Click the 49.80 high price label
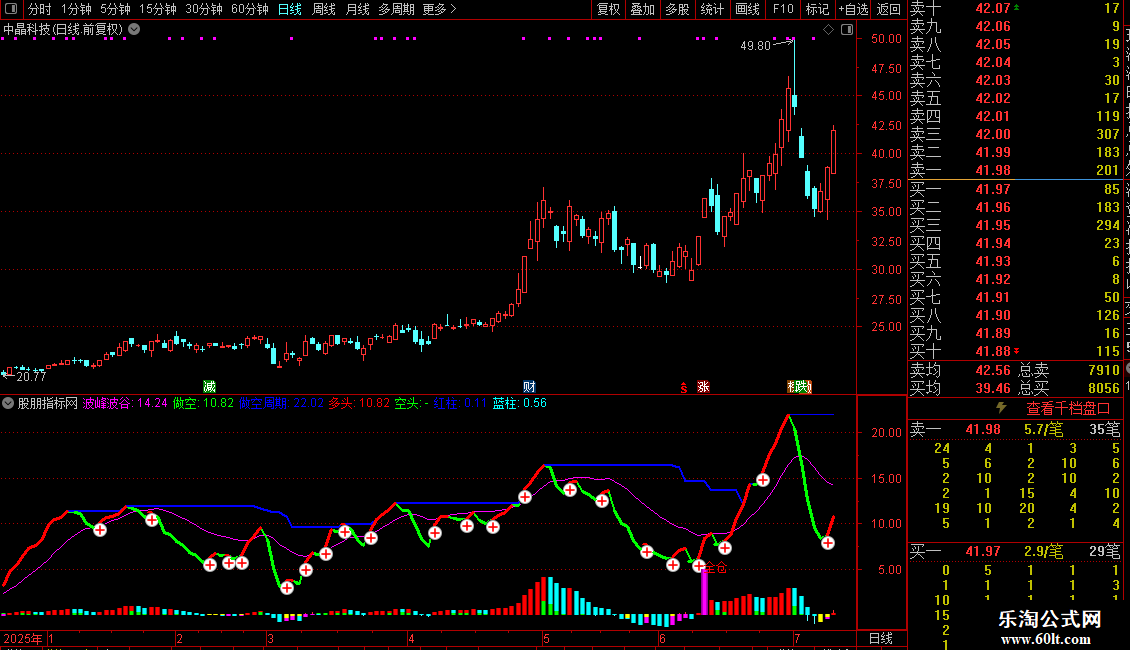Image resolution: width=1130 pixels, height=650 pixels. (x=755, y=45)
